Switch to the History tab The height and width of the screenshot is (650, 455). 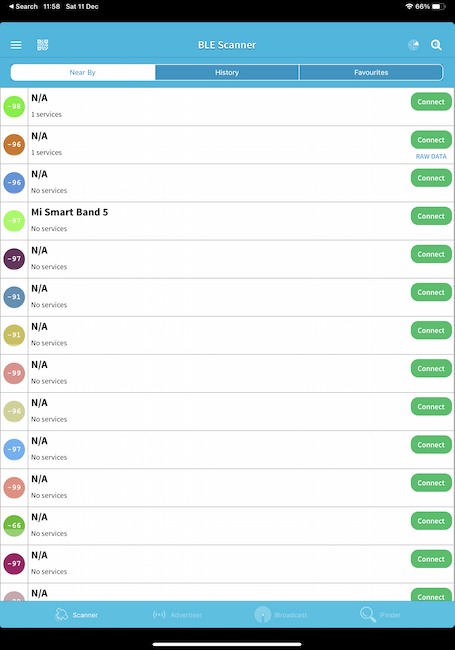point(227,73)
